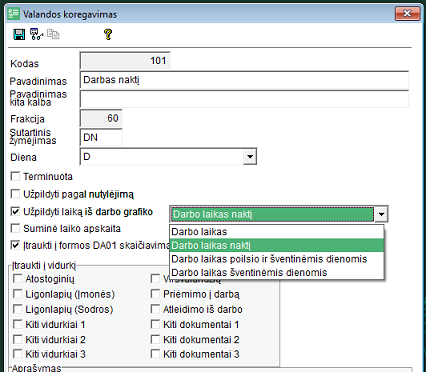Click the copy documents toolbar icon
This screenshot has height=372, width=426.
point(53,34)
